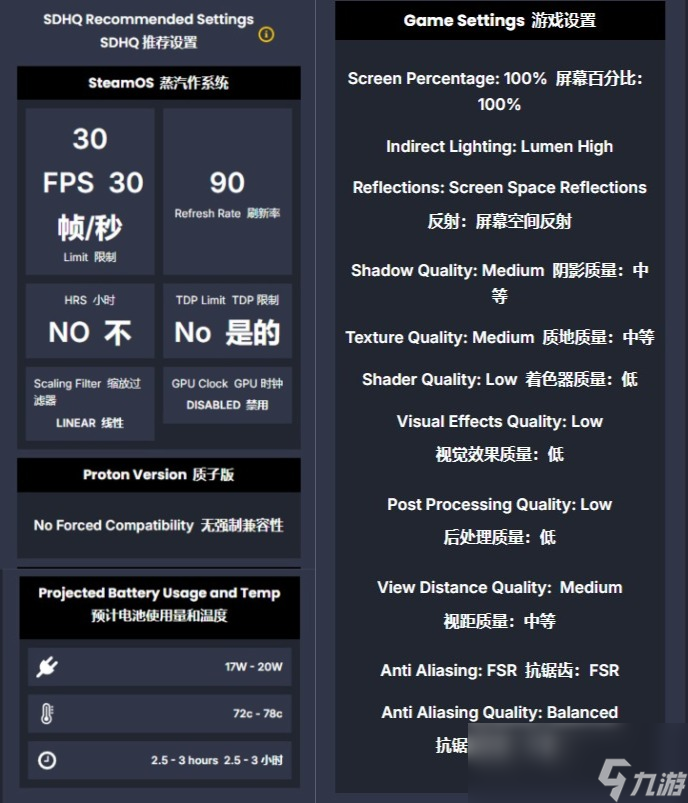
Task: Click the Projected Battery Usage and Temp header
Action: (159, 604)
